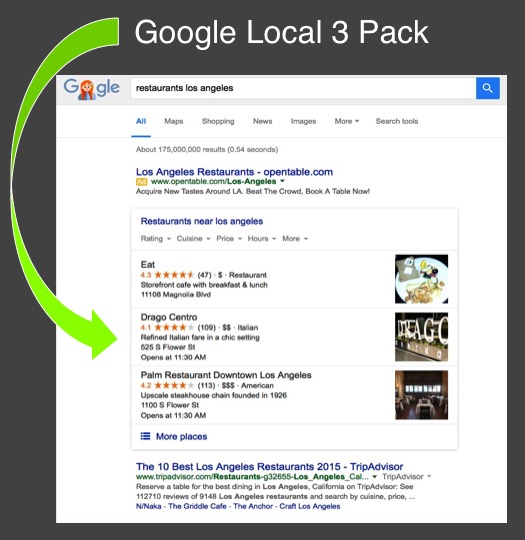Open the Eat restaurant food photo
The width and height of the screenshot is (525, 540).
pos(421,279)
